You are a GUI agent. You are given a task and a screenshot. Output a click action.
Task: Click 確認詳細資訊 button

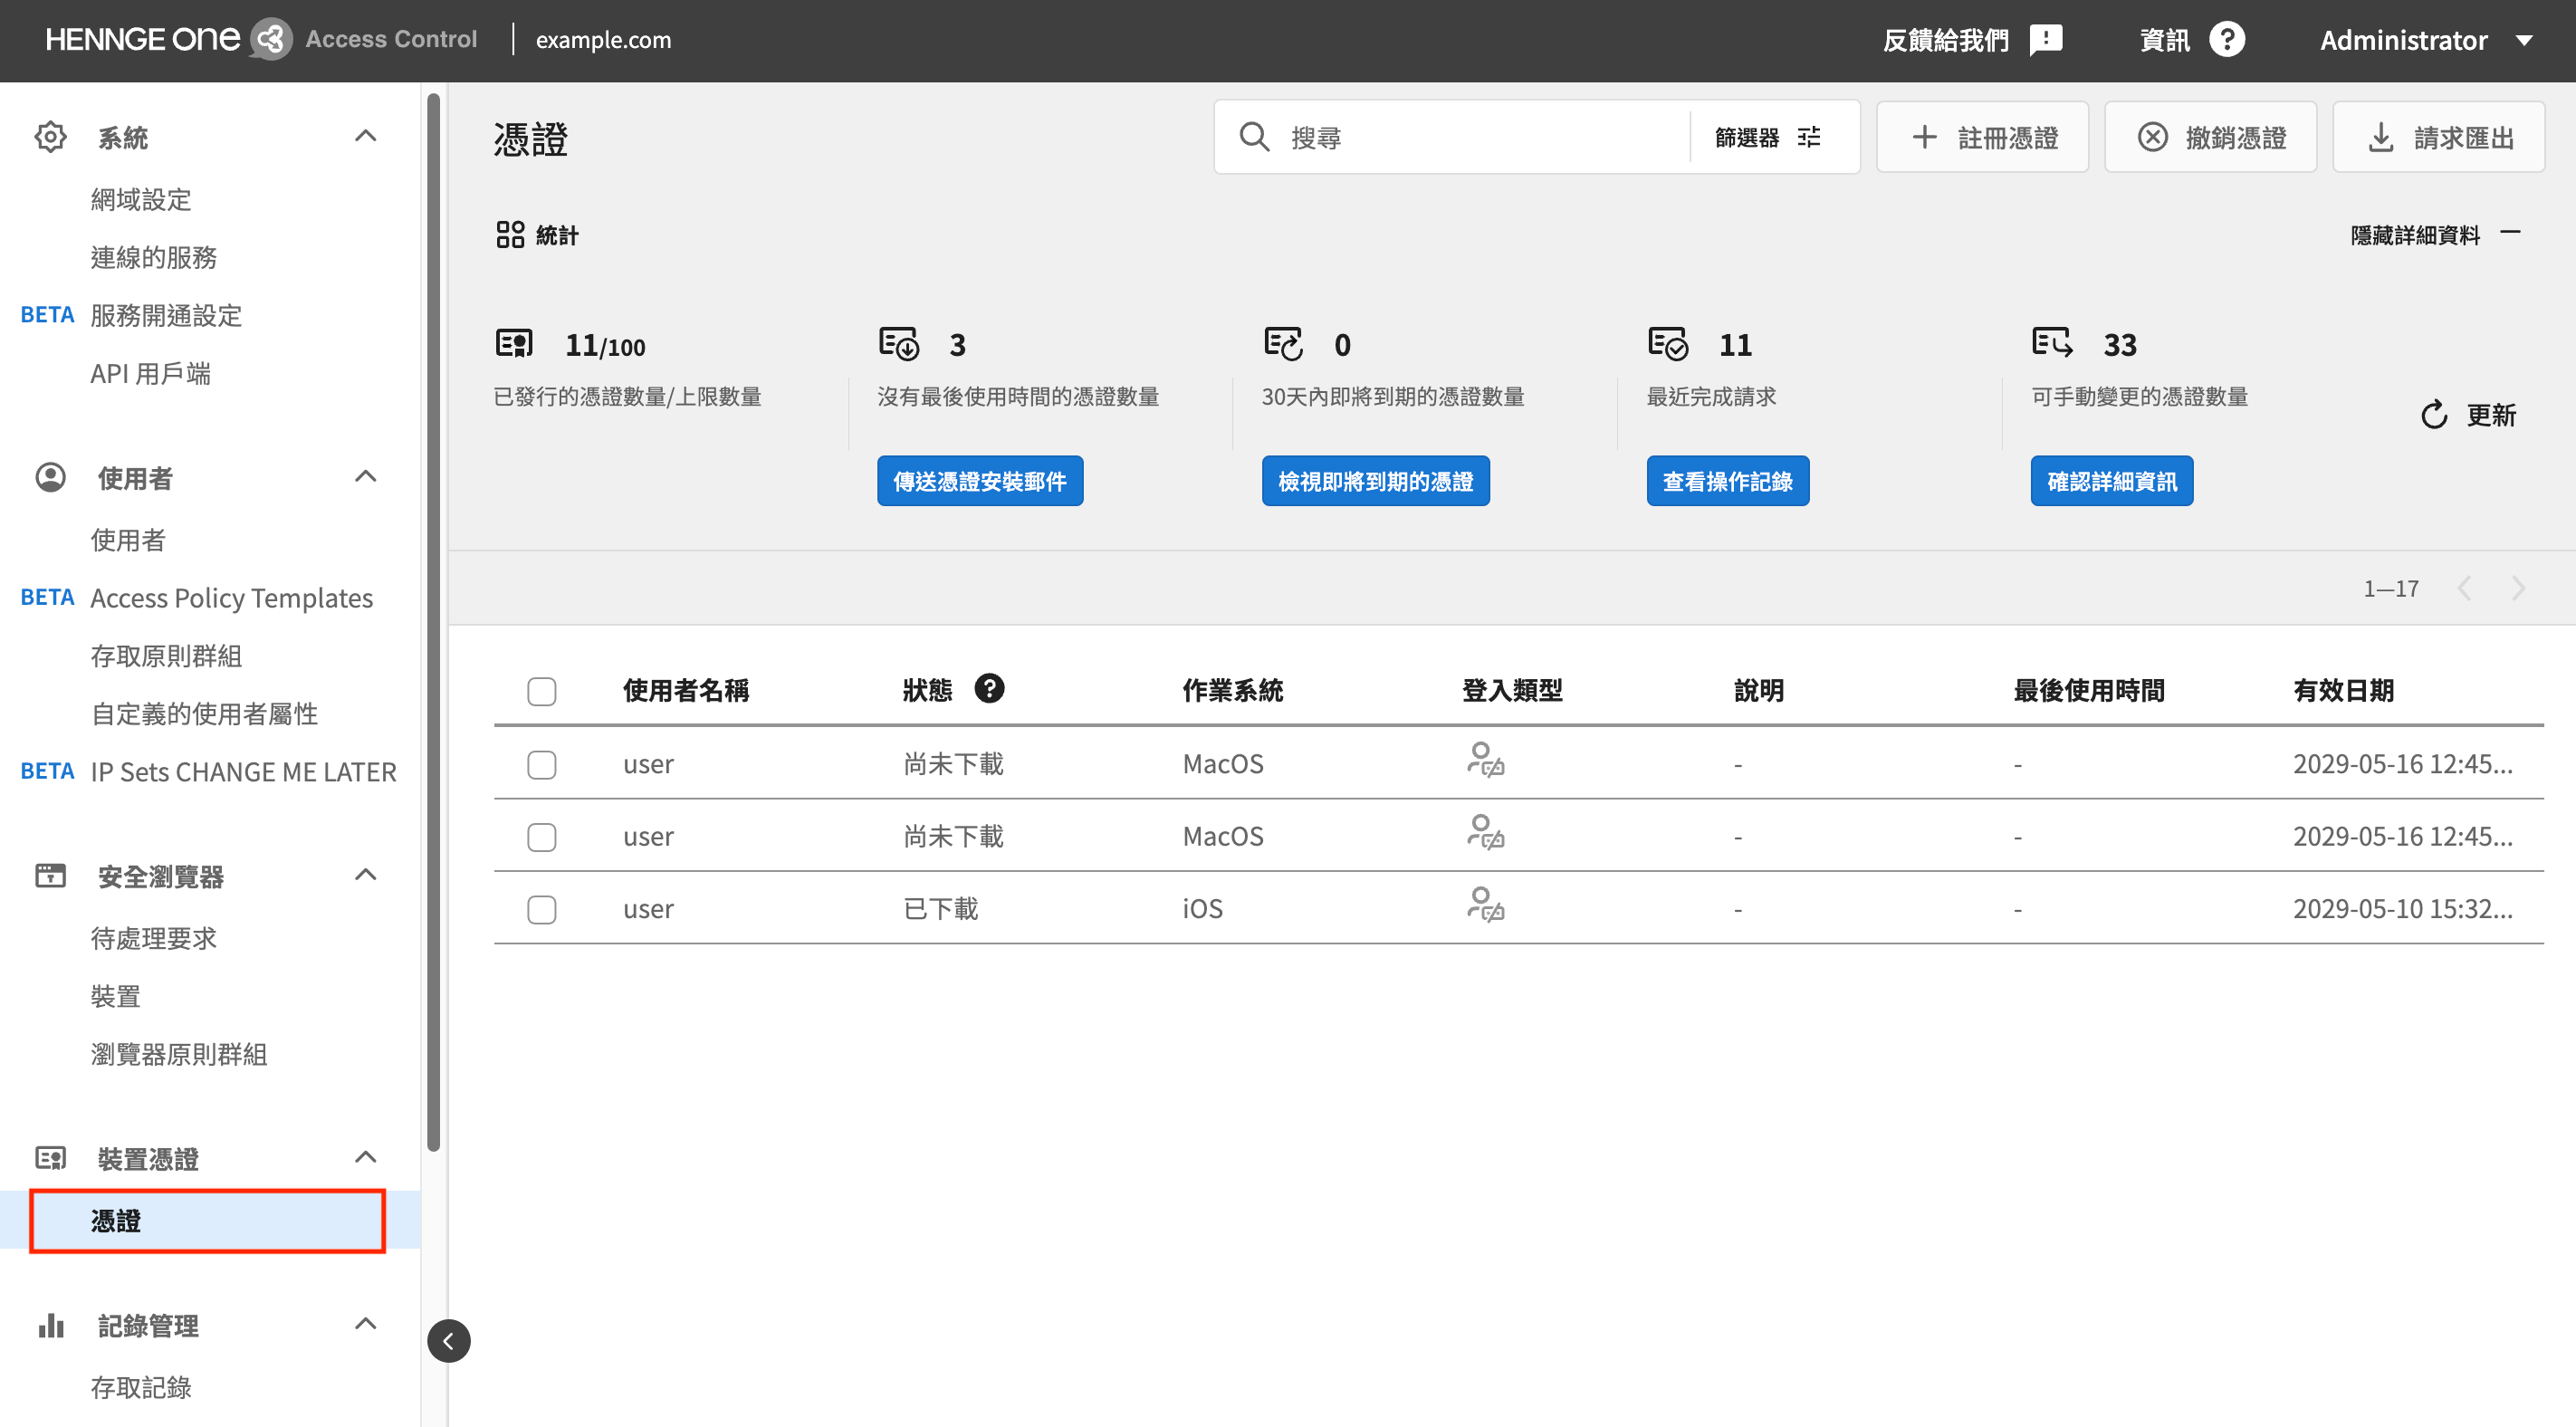coord(2111,481)
